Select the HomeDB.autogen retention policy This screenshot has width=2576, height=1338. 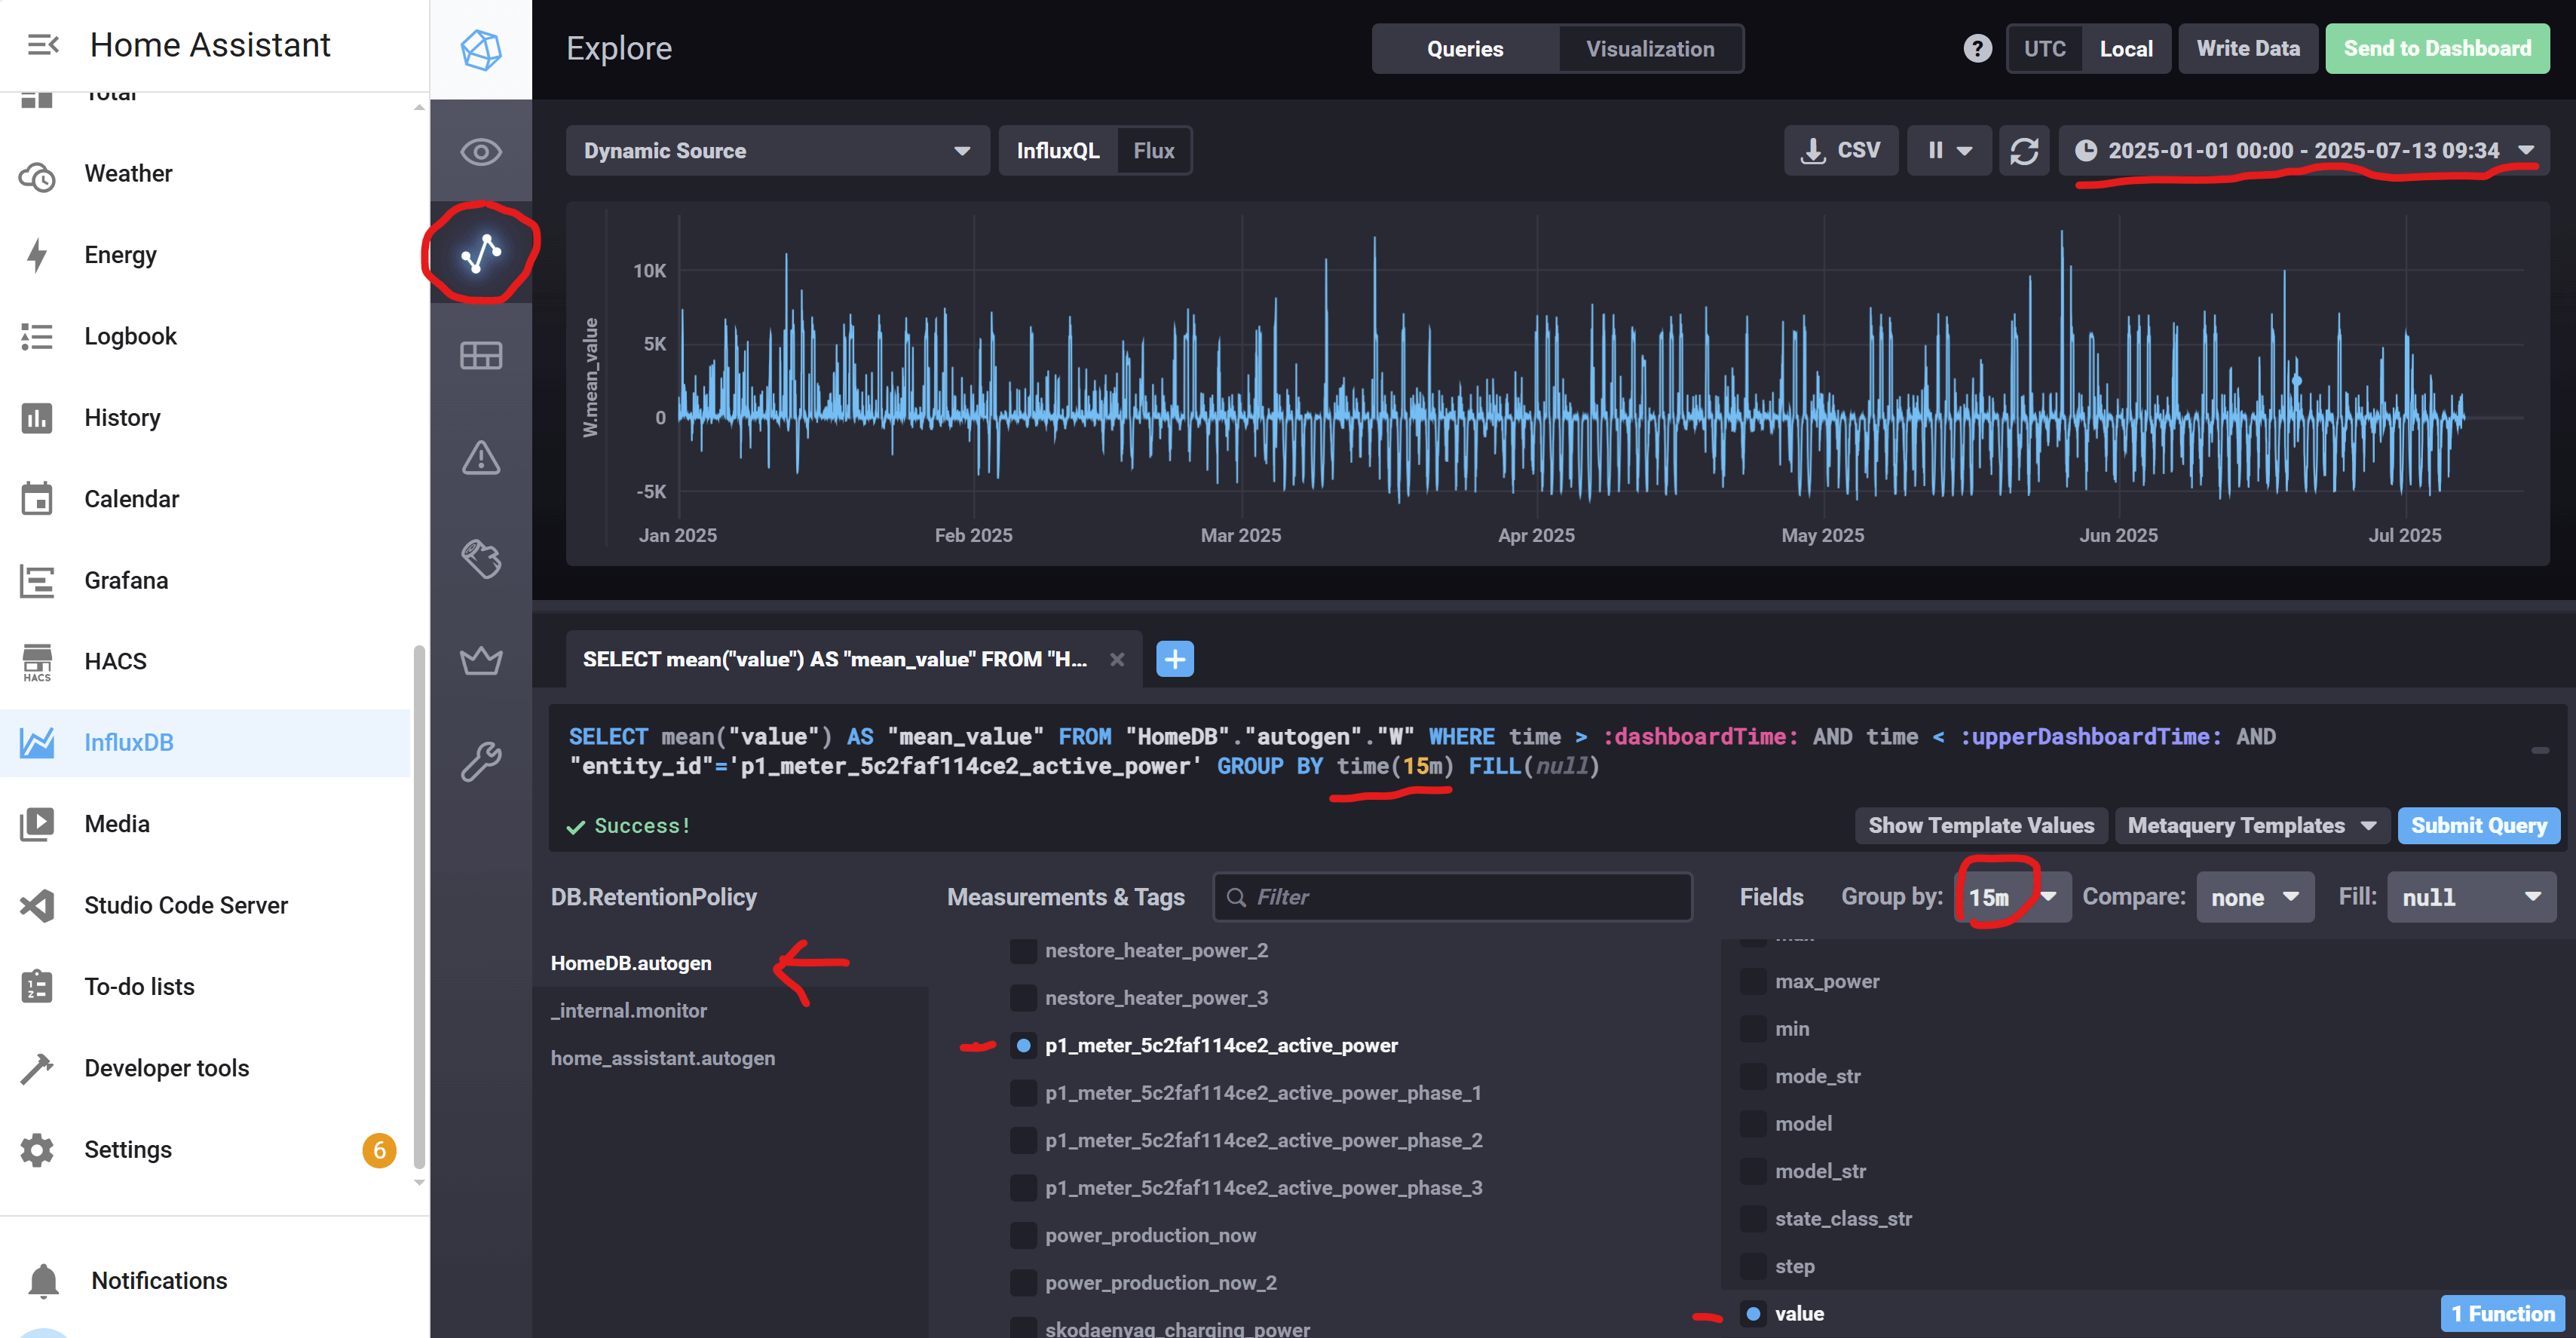[x=631, y=964]
